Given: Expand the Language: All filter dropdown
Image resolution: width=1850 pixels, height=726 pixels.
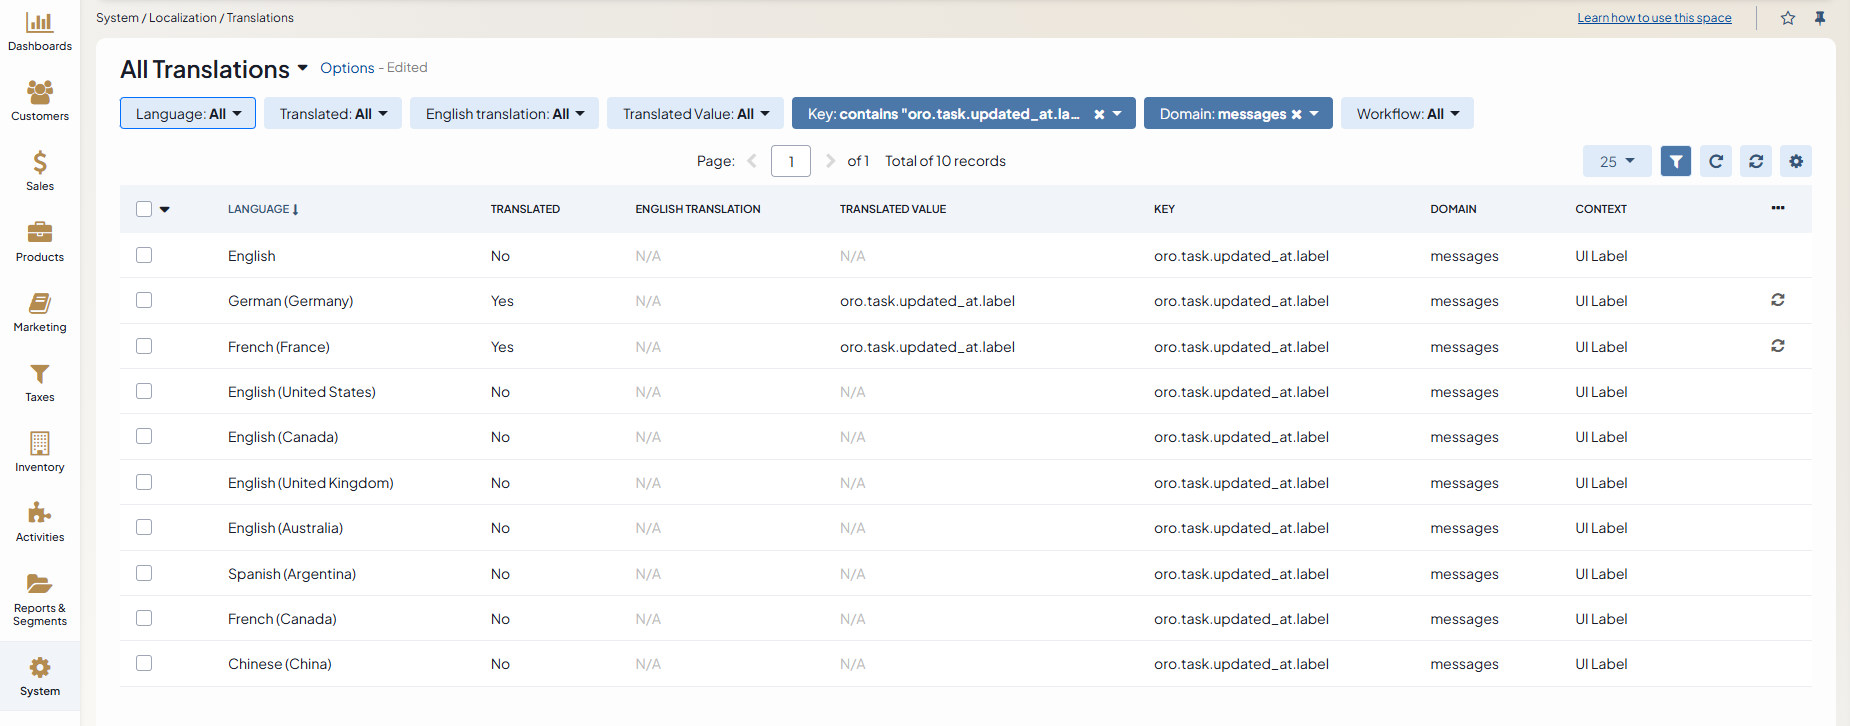Looking at the screenshot, I should pos(188,114).
